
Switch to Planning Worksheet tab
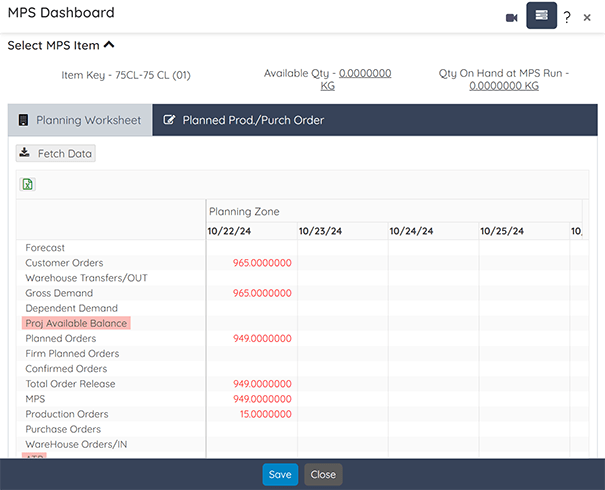pos(80,120)
